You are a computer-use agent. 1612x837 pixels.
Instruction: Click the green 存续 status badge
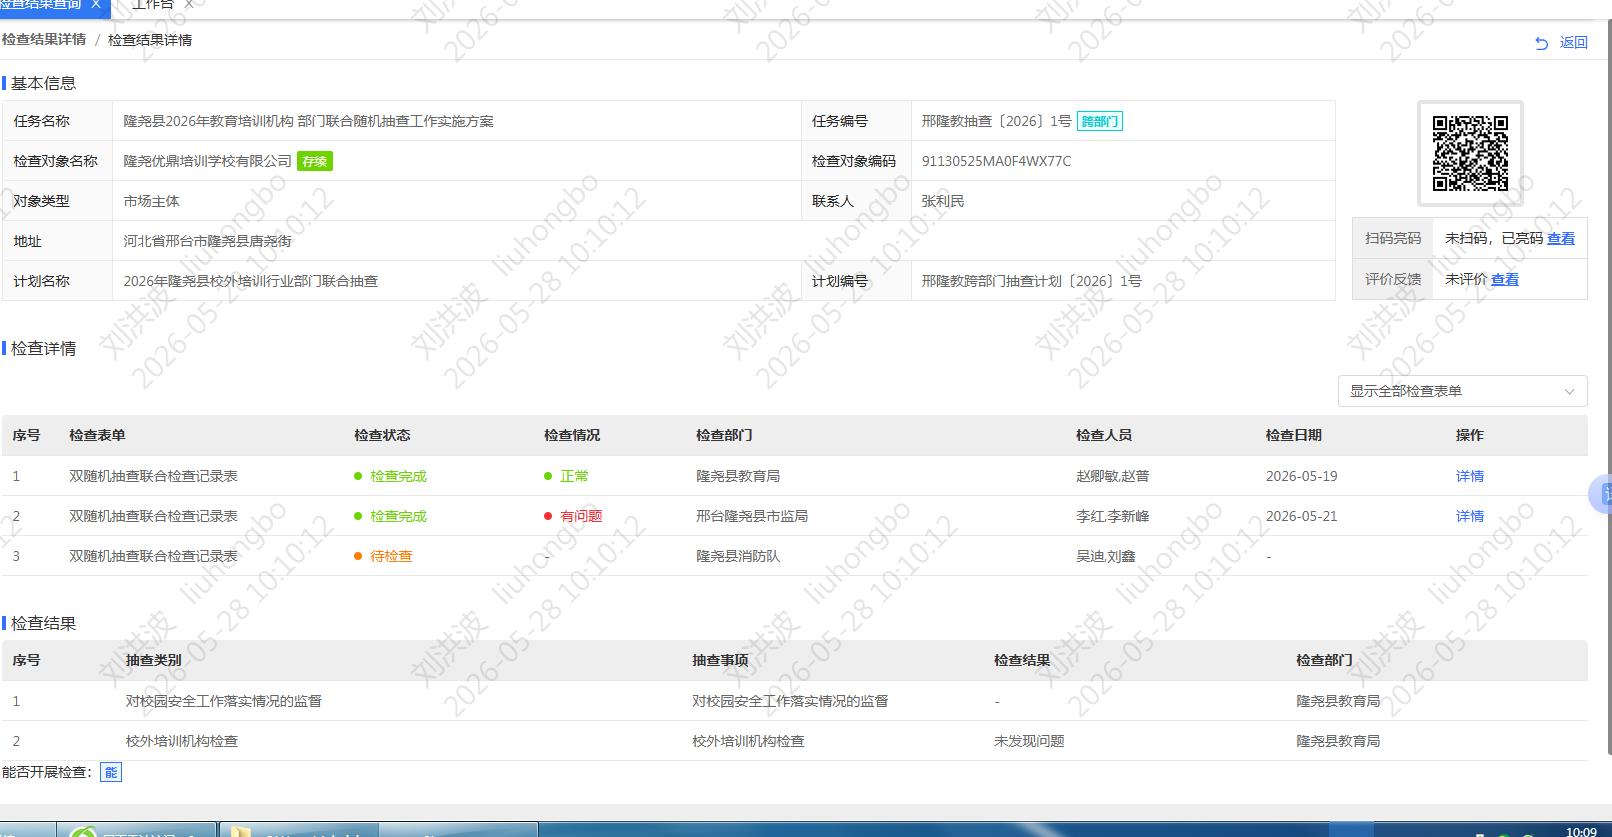pyautogui.click(x=315, y=161)
